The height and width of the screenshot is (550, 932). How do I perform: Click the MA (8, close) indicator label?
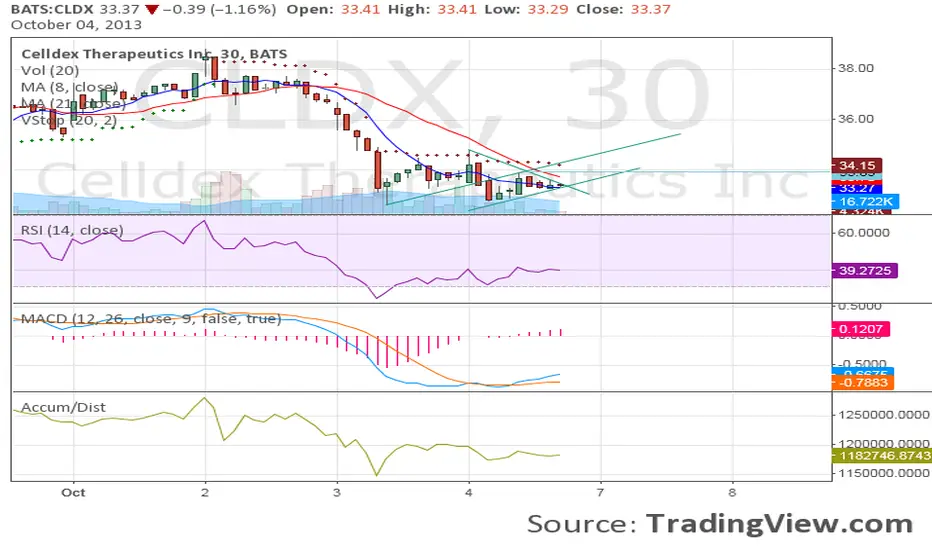pos(69,87)
